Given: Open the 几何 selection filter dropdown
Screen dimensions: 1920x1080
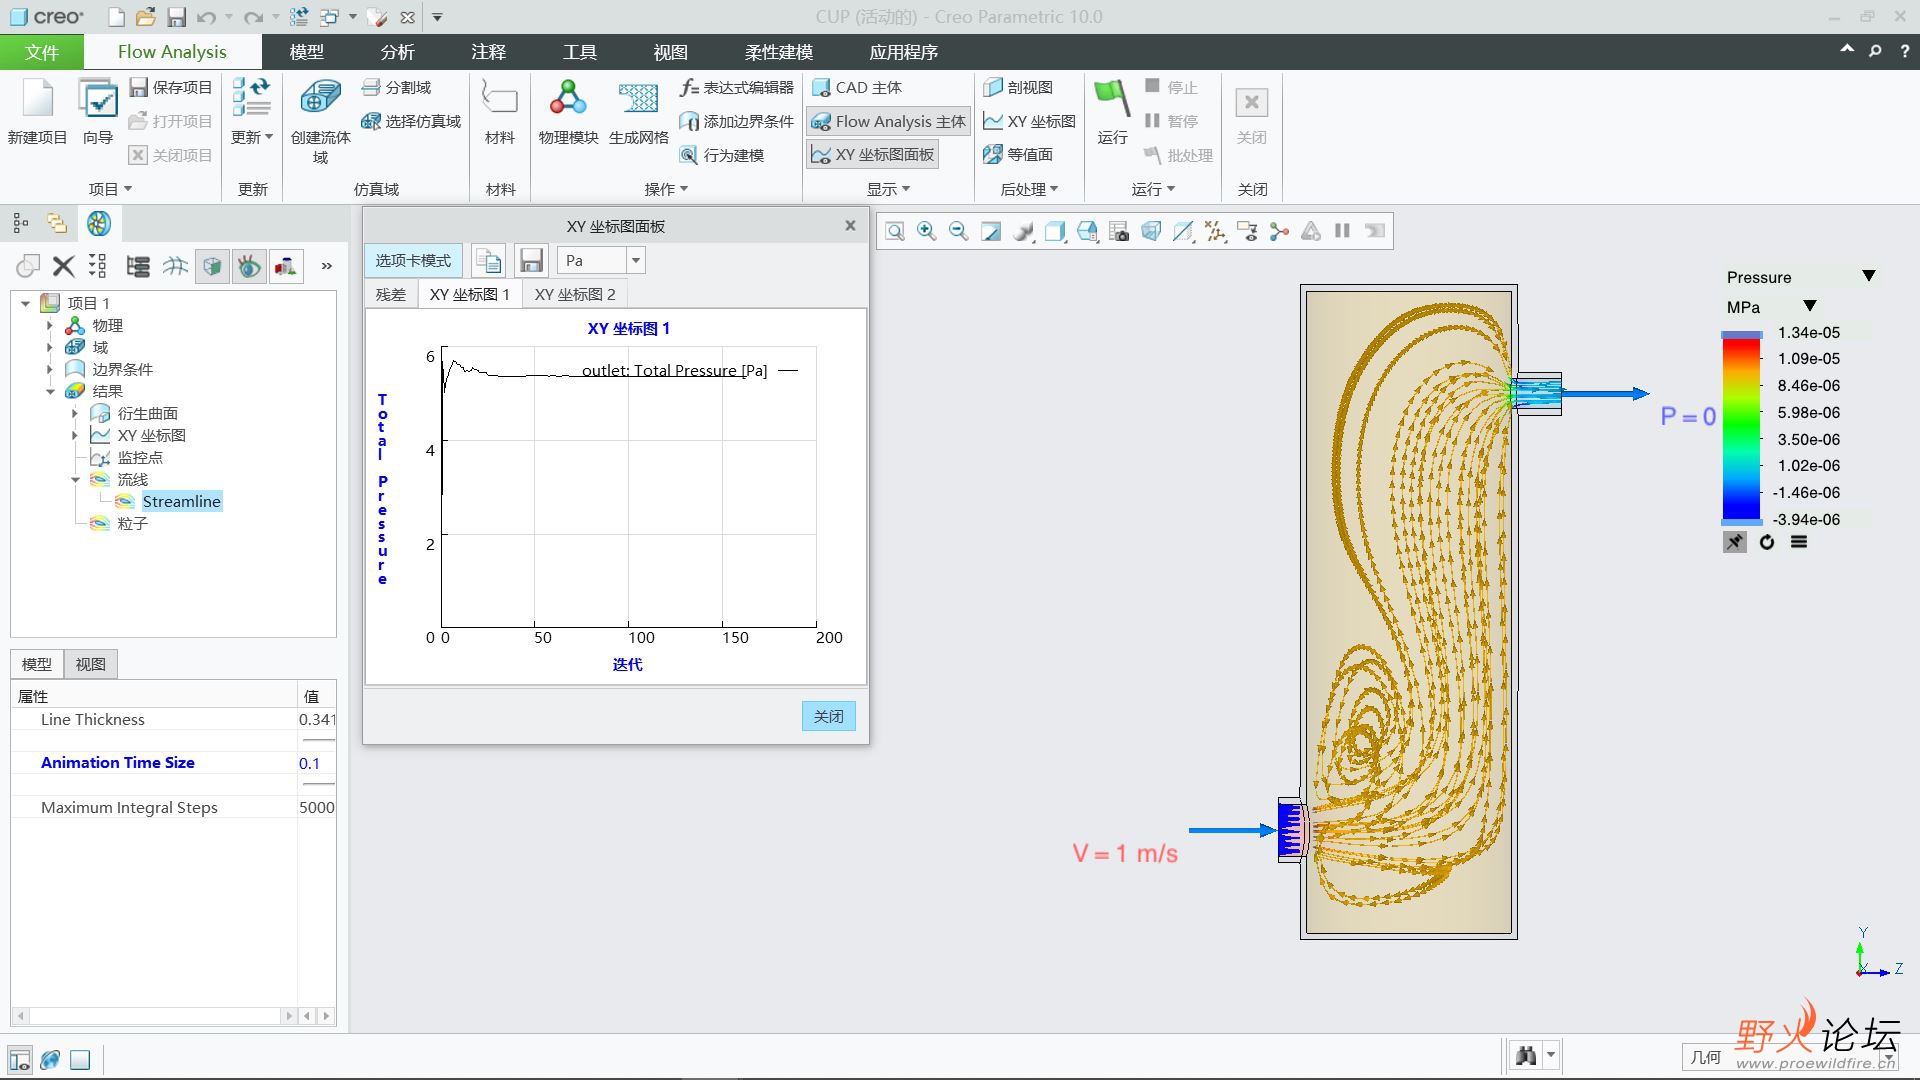Looking at the screenshot, I should 1888,1056.
